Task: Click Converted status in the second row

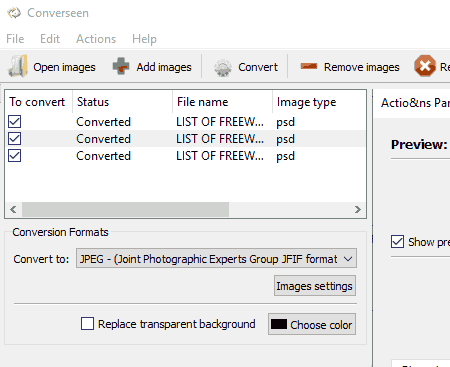Action: point(103,139)
